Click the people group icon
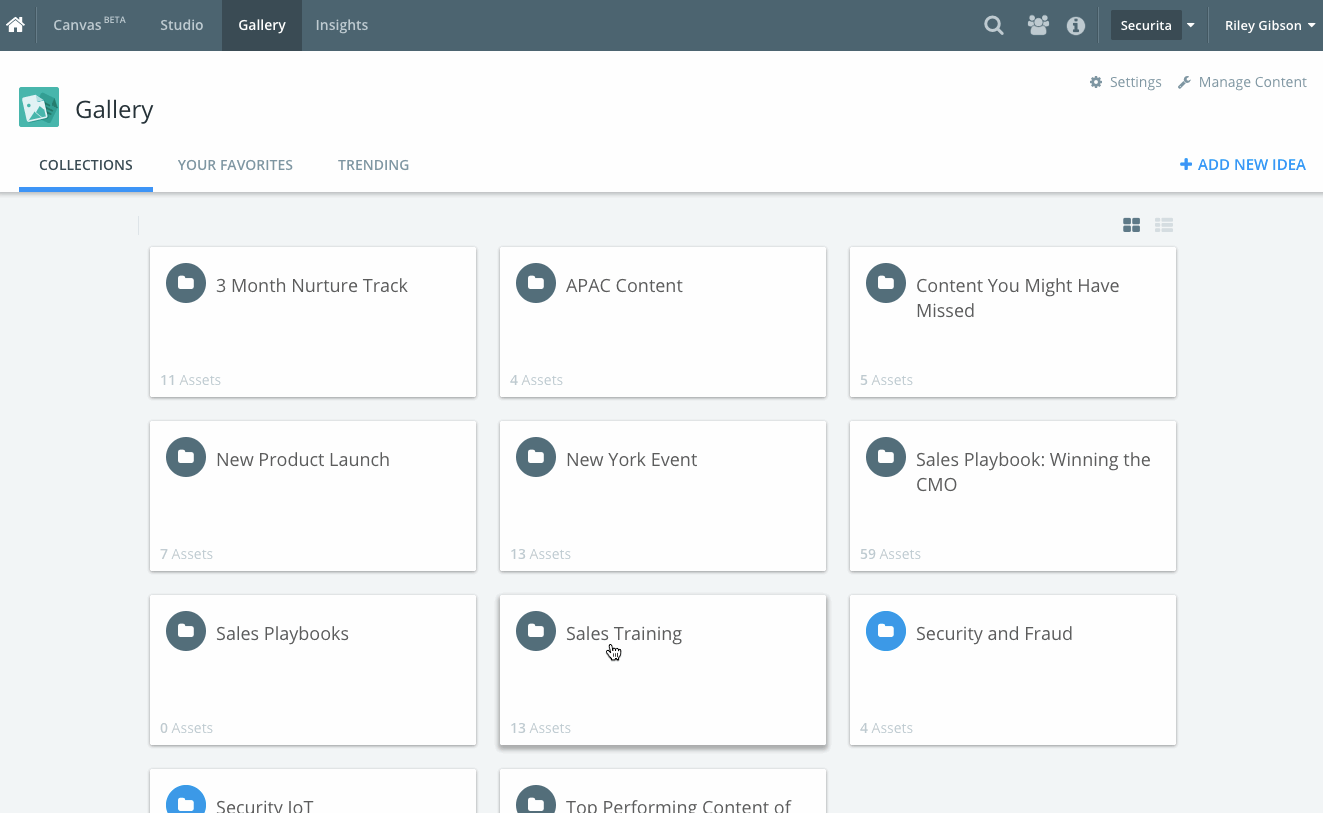 [1038, 26]
